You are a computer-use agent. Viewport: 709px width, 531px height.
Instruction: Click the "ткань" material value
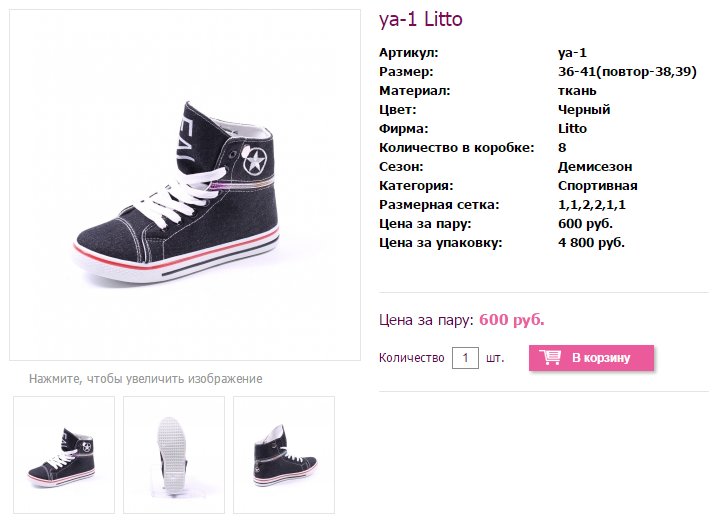click(x=577, y=91)
